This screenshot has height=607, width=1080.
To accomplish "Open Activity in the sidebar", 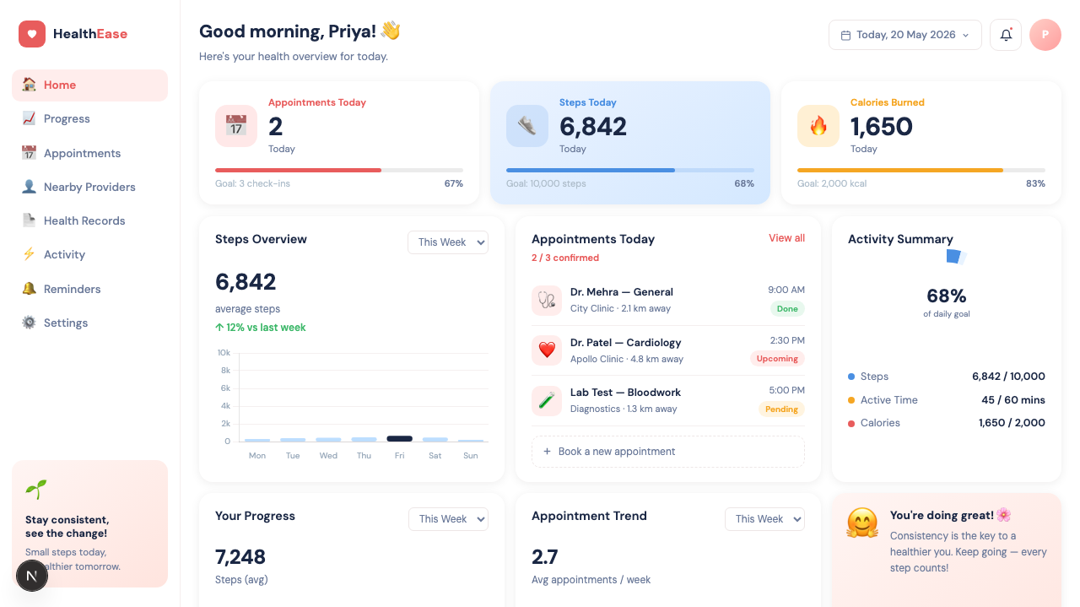I will point(90,254).
